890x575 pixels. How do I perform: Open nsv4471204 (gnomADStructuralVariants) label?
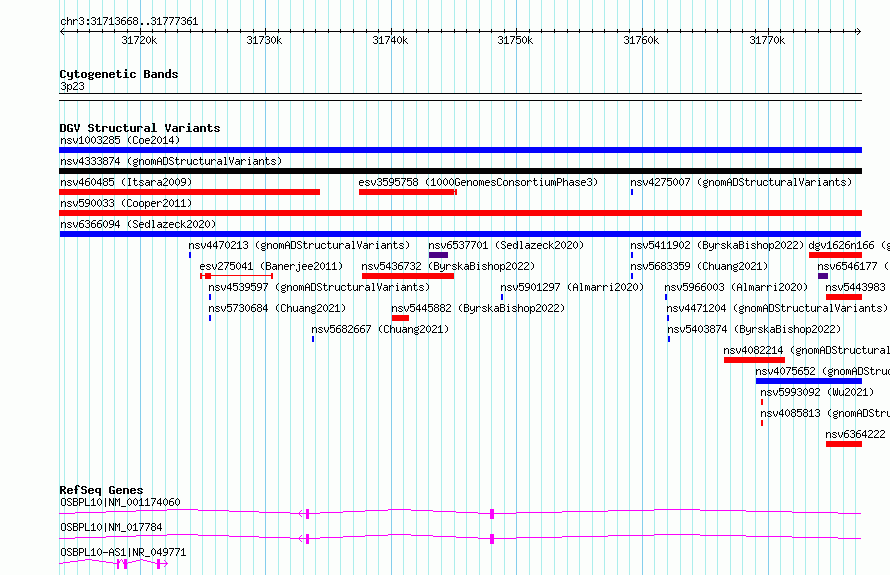pos(777,308)
